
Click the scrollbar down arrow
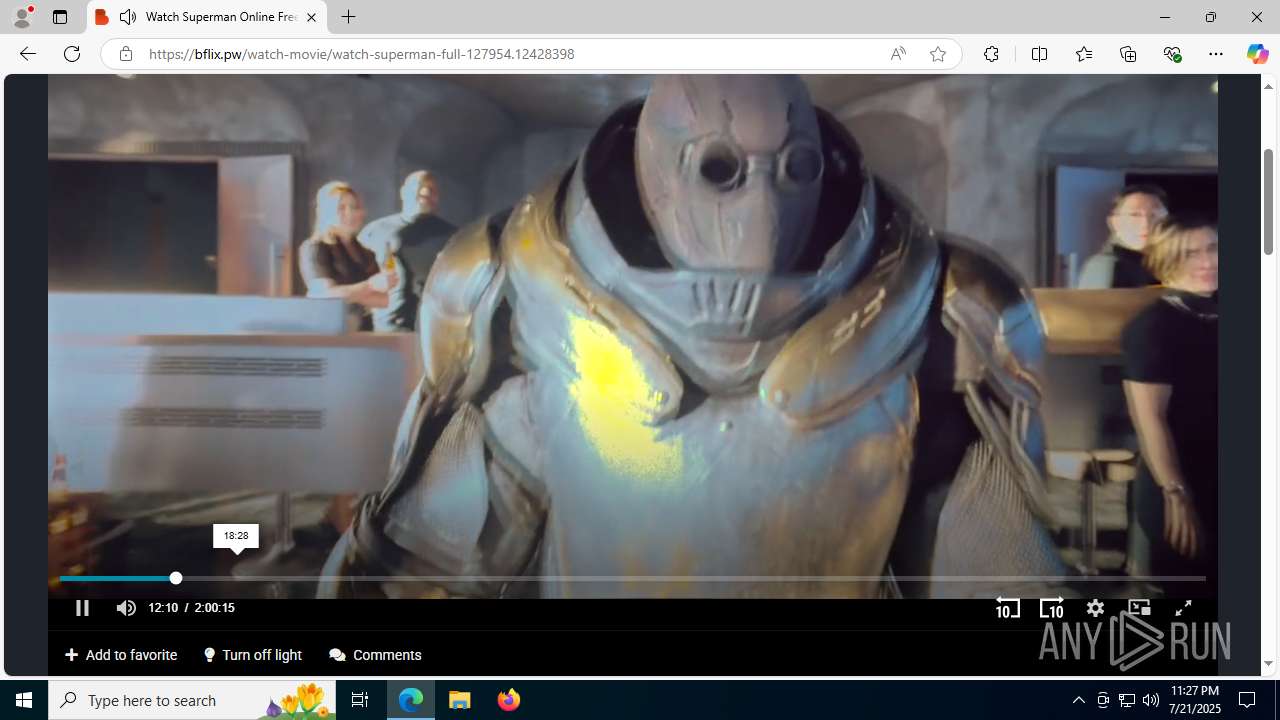1268,664
